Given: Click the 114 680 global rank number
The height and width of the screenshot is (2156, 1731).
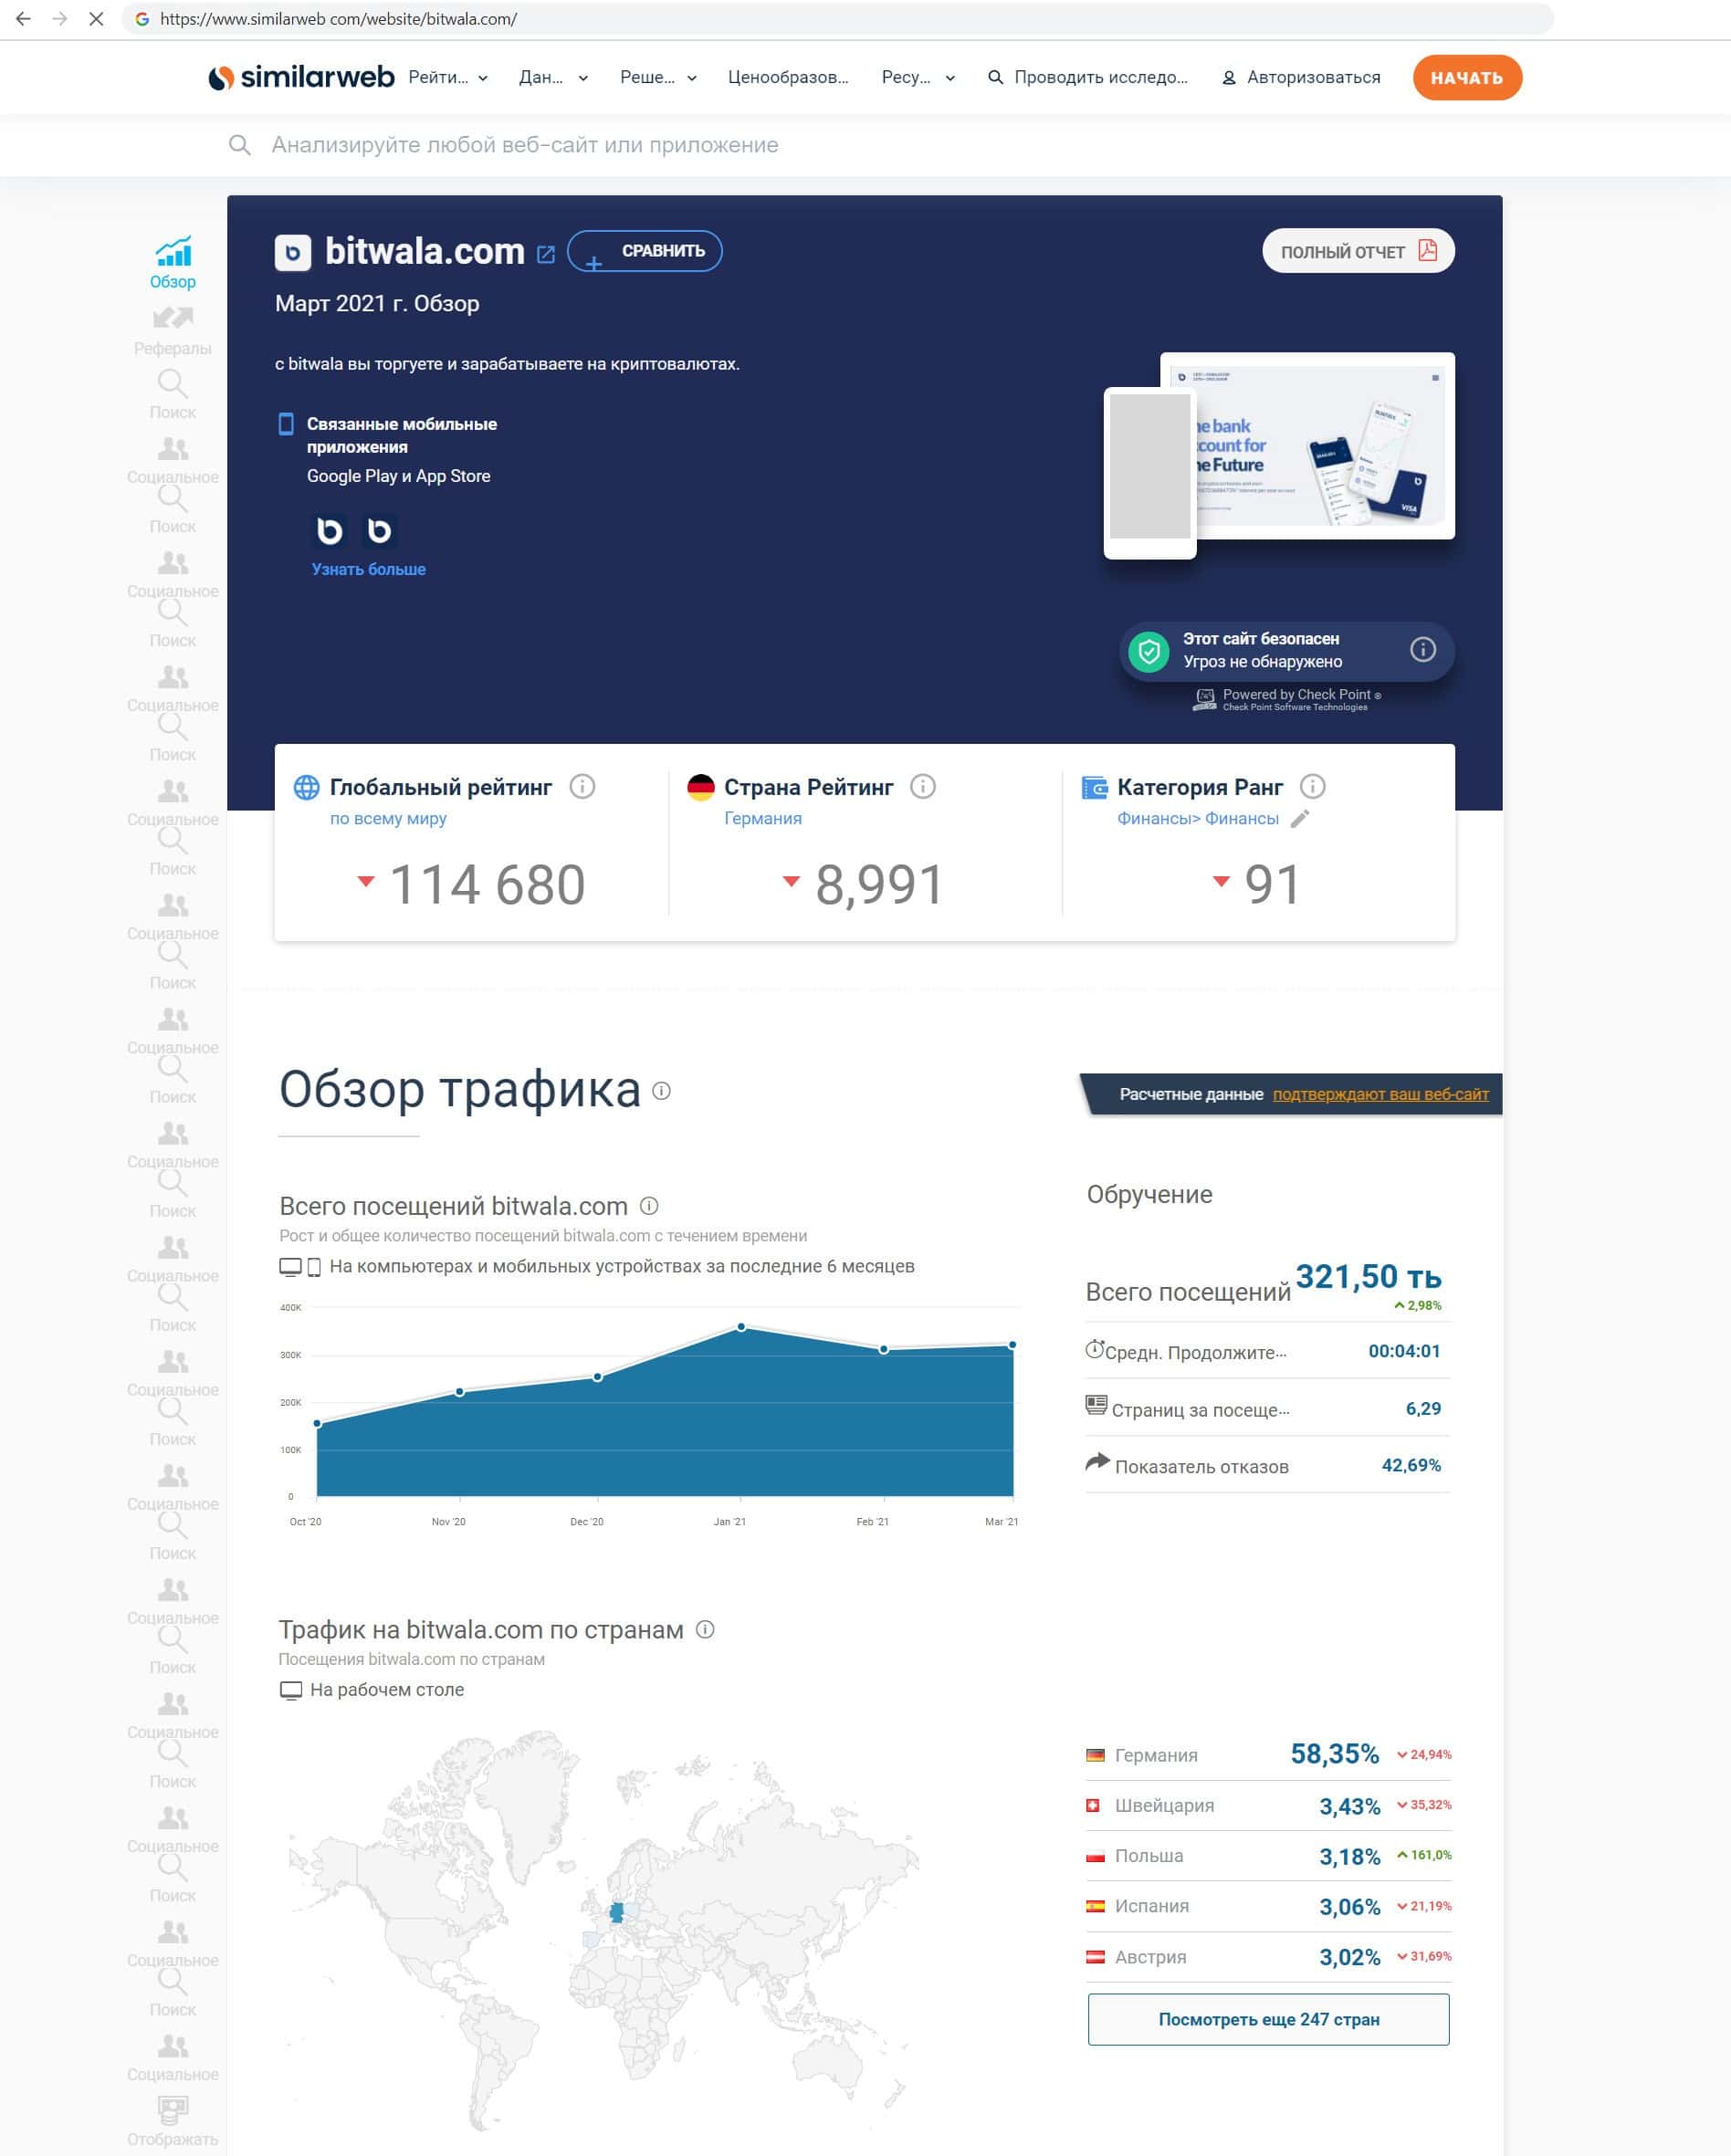Looking at the screenshot, I should coord(487,885).
